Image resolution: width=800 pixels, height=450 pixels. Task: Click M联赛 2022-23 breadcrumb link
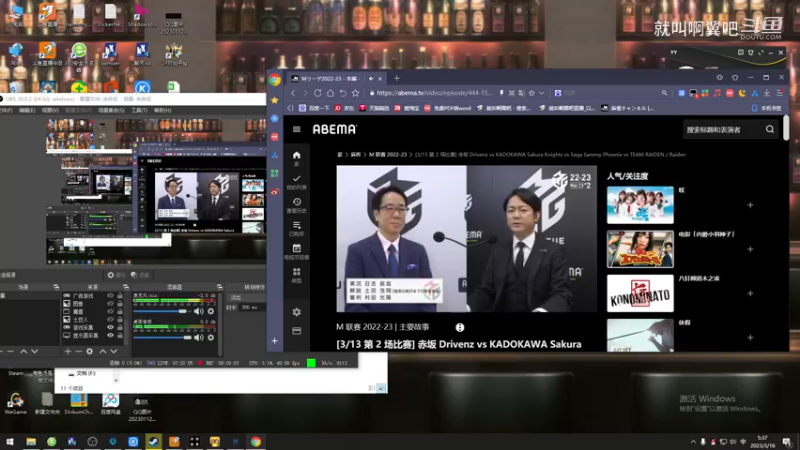388,155
